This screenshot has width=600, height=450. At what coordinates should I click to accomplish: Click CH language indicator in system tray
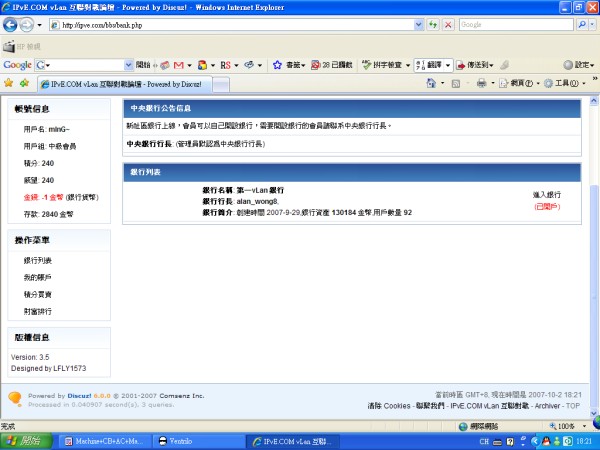pyautogui.click(x=484, y=442)
